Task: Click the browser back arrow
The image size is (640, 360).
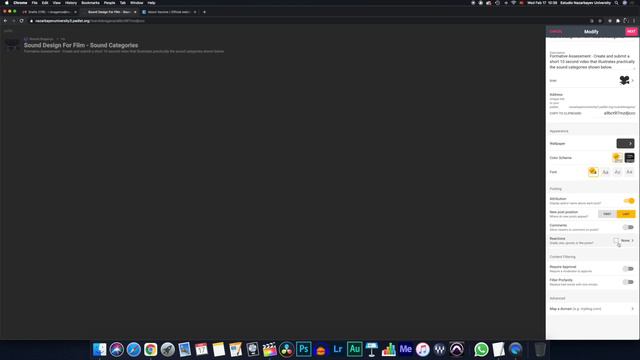Action: [5, 21]
